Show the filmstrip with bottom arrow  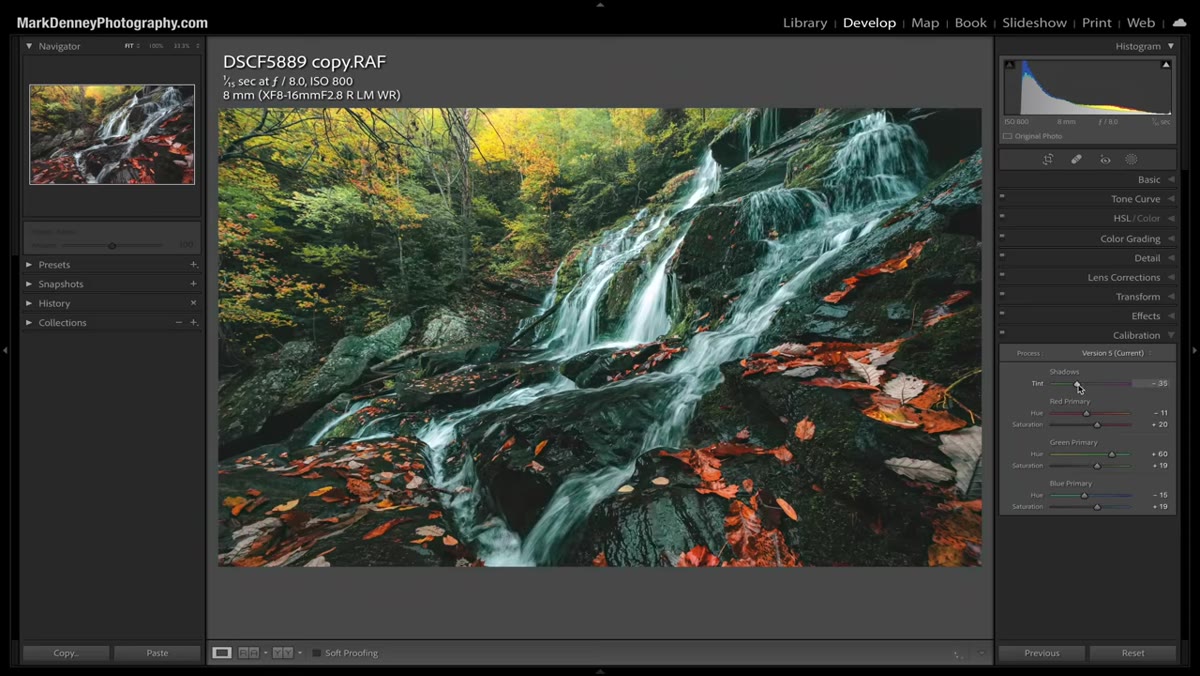coord(600,672)
